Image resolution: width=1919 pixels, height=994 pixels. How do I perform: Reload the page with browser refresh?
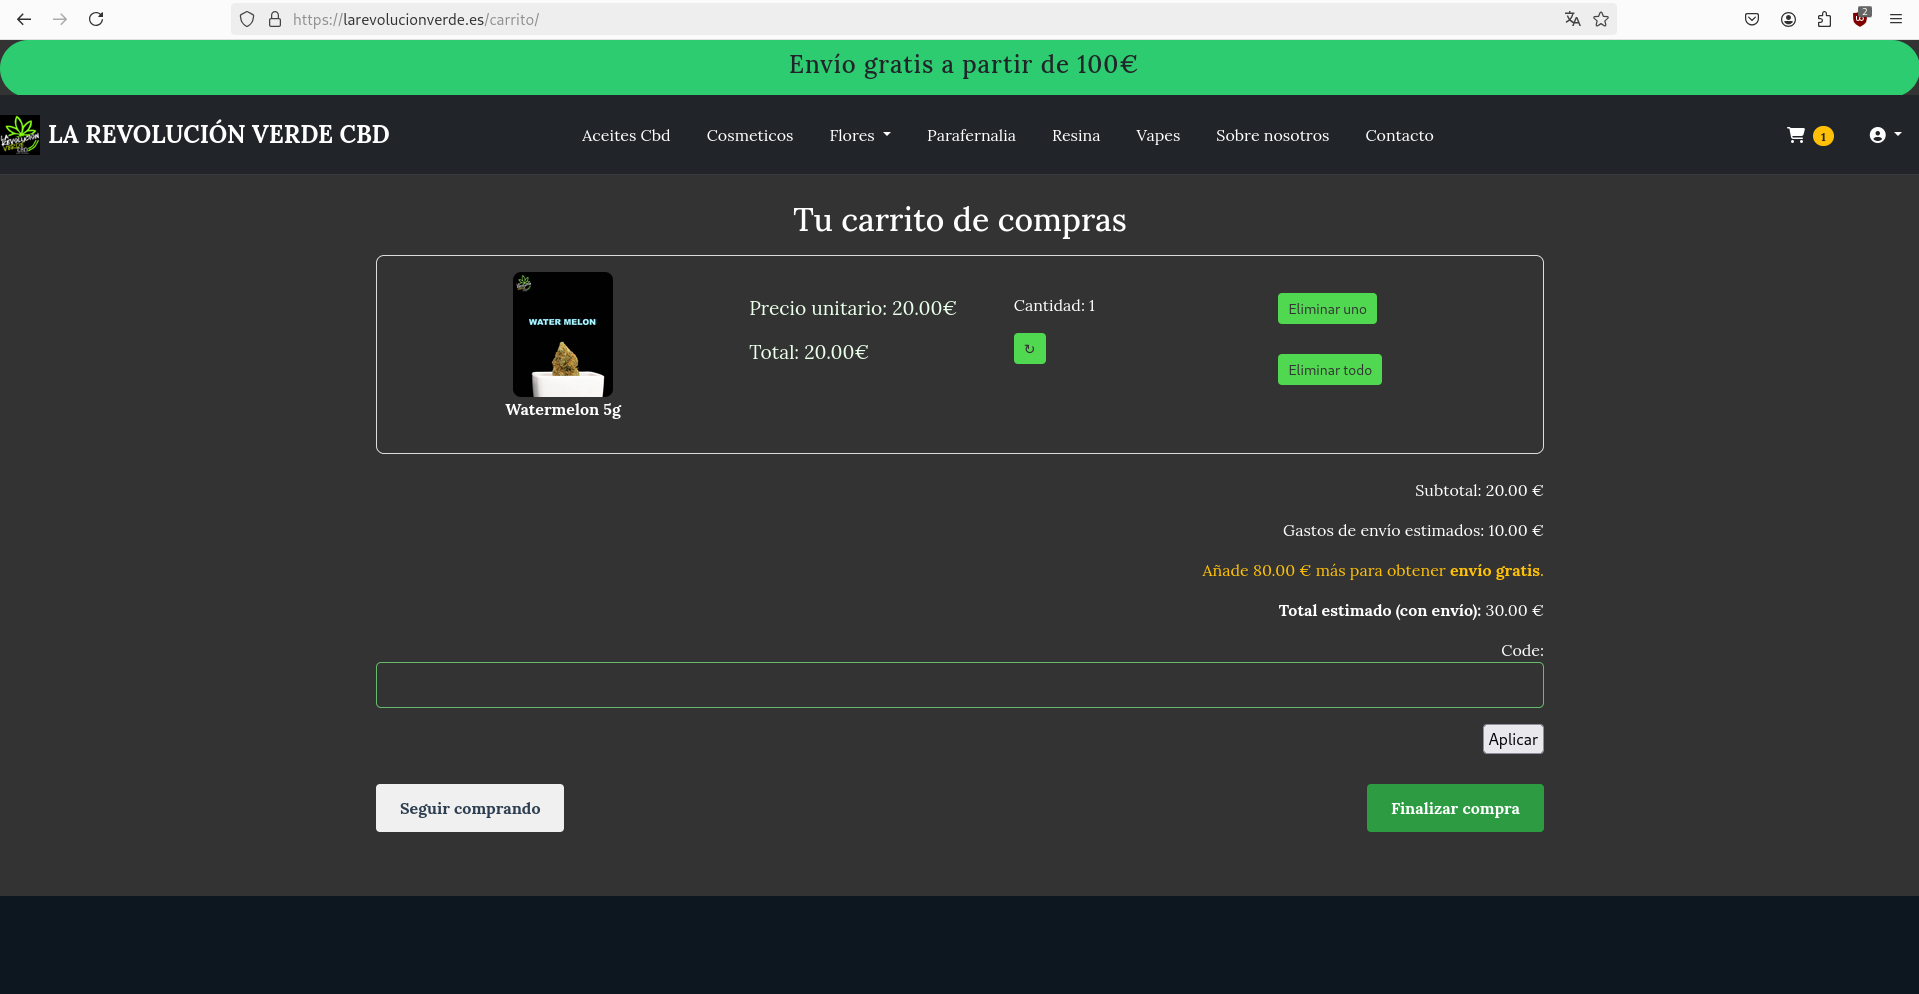96,19
